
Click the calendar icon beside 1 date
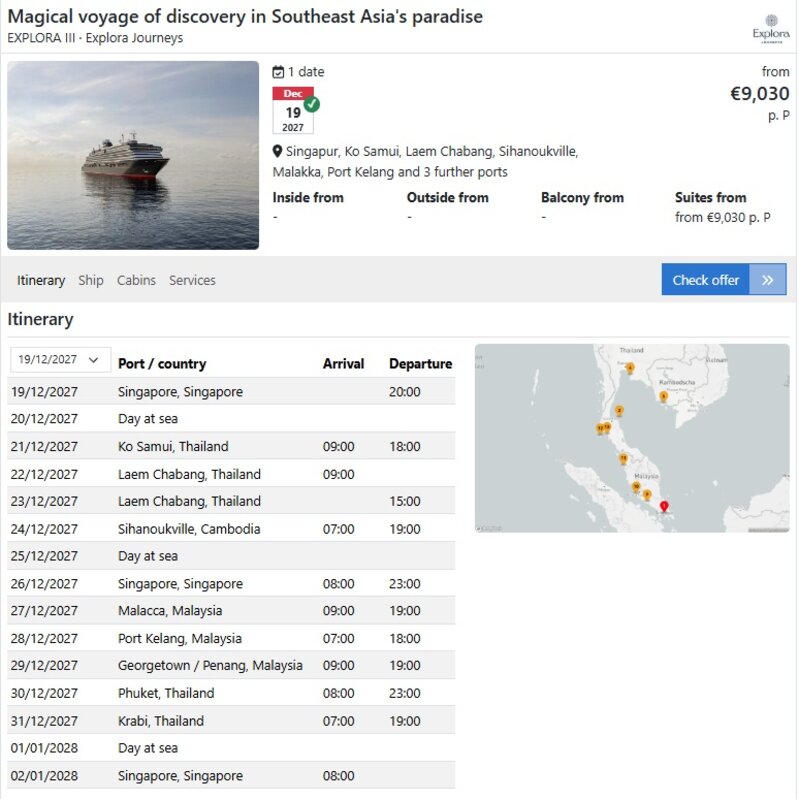click(x=278, y=72)
